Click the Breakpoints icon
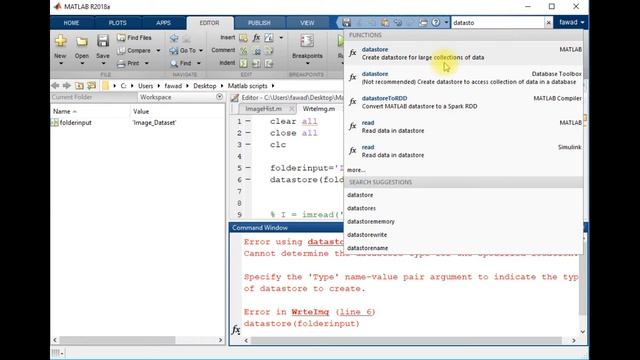The width and height of the screenshot is (640, 360). [307, 41]
